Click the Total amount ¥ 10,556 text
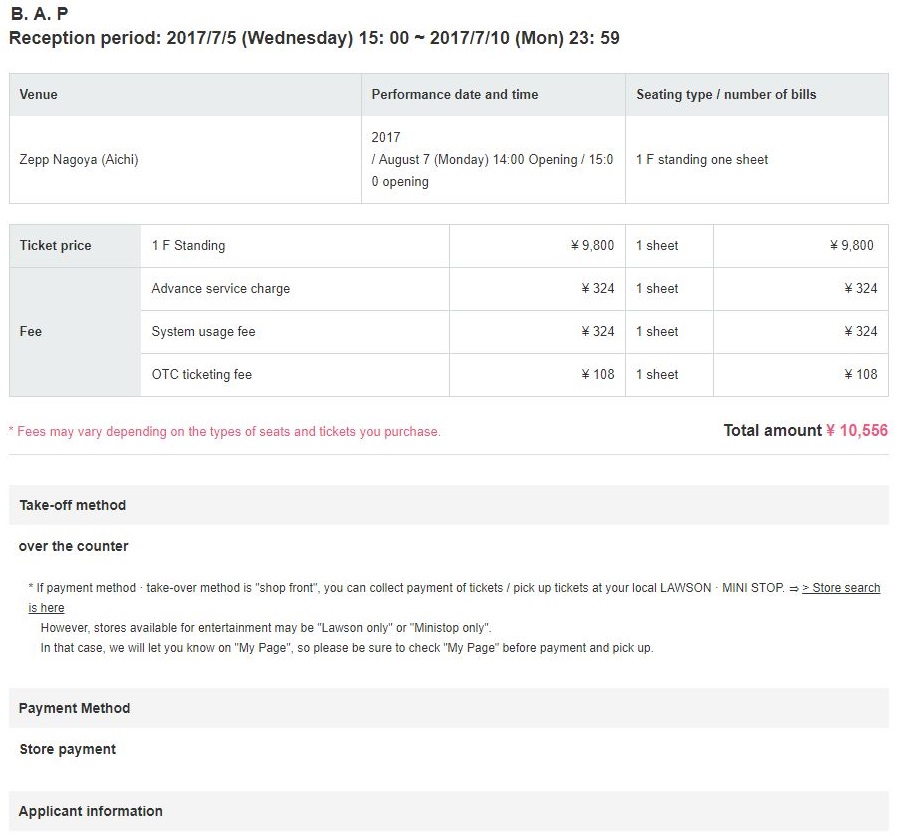Viewport: 920px width, 836px height. point(805,431)
